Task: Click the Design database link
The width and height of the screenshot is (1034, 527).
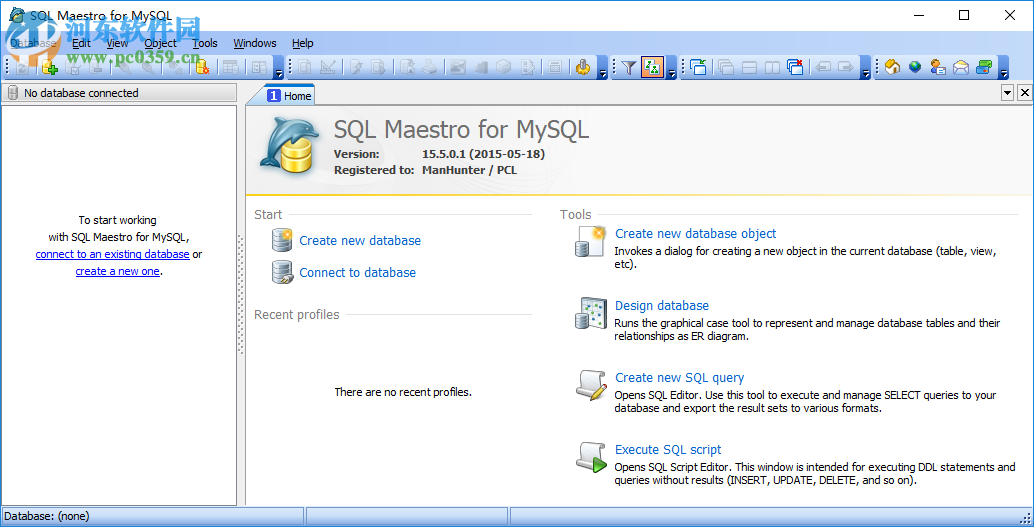Action: (662, 305)
